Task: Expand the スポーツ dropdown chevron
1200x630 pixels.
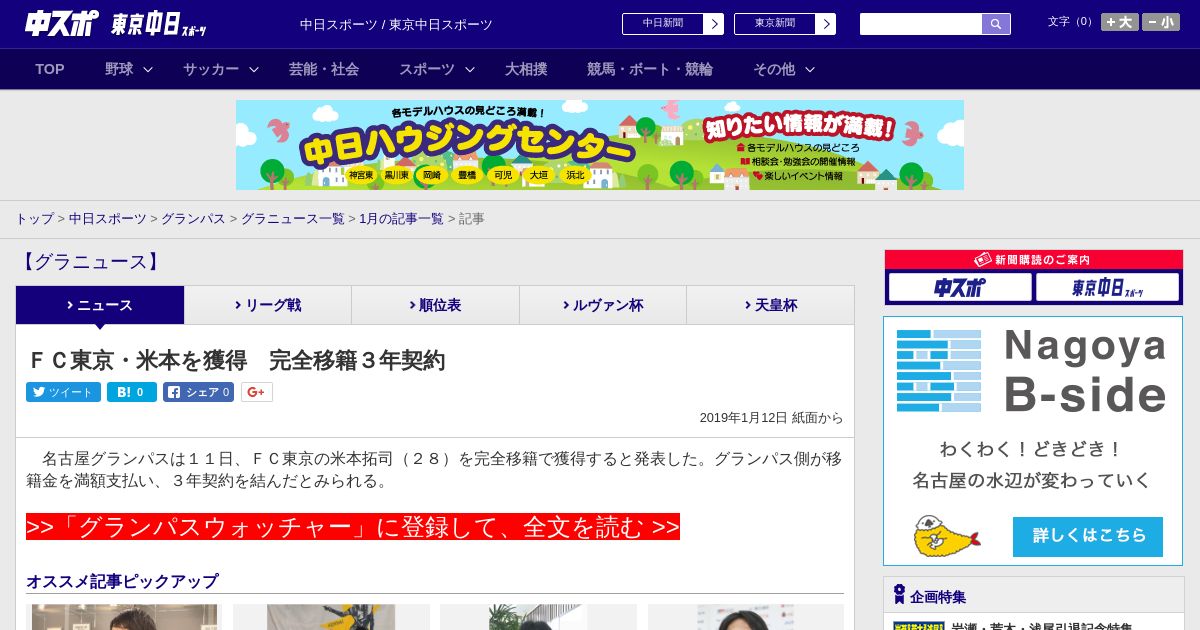Action: point(470,69)
